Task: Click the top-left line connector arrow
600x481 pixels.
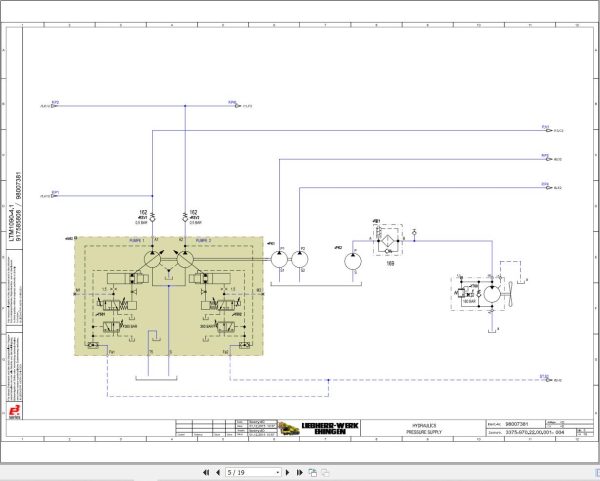Action: coord(54,106)
